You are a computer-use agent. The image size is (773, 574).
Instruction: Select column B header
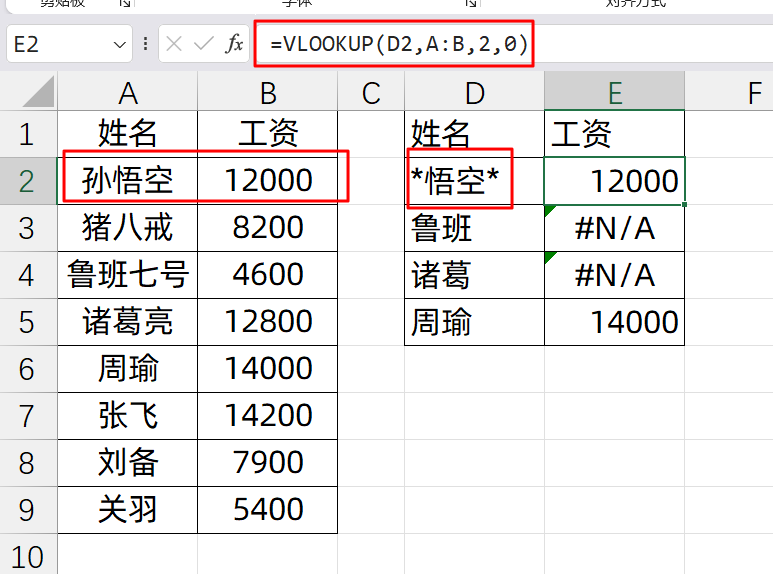click(268, 91)
